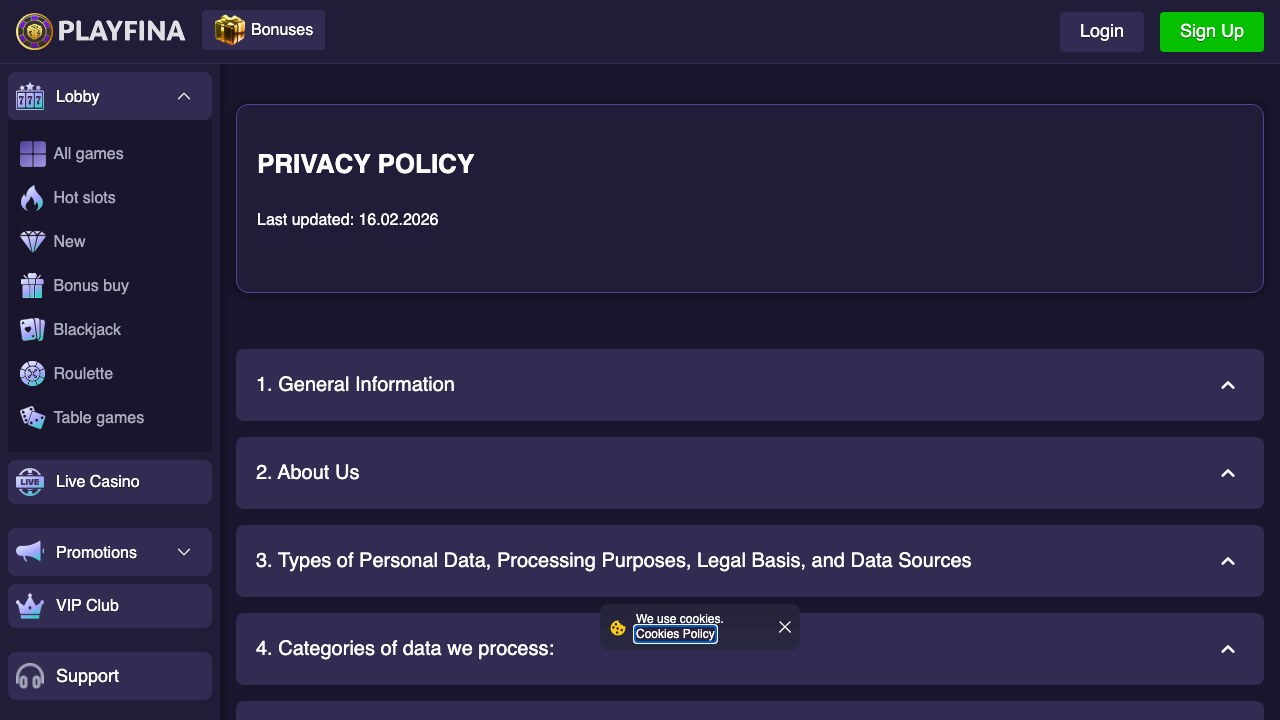Open the Support section
The width and height of the screenshot is (1280, 720).
click(110, 676)
